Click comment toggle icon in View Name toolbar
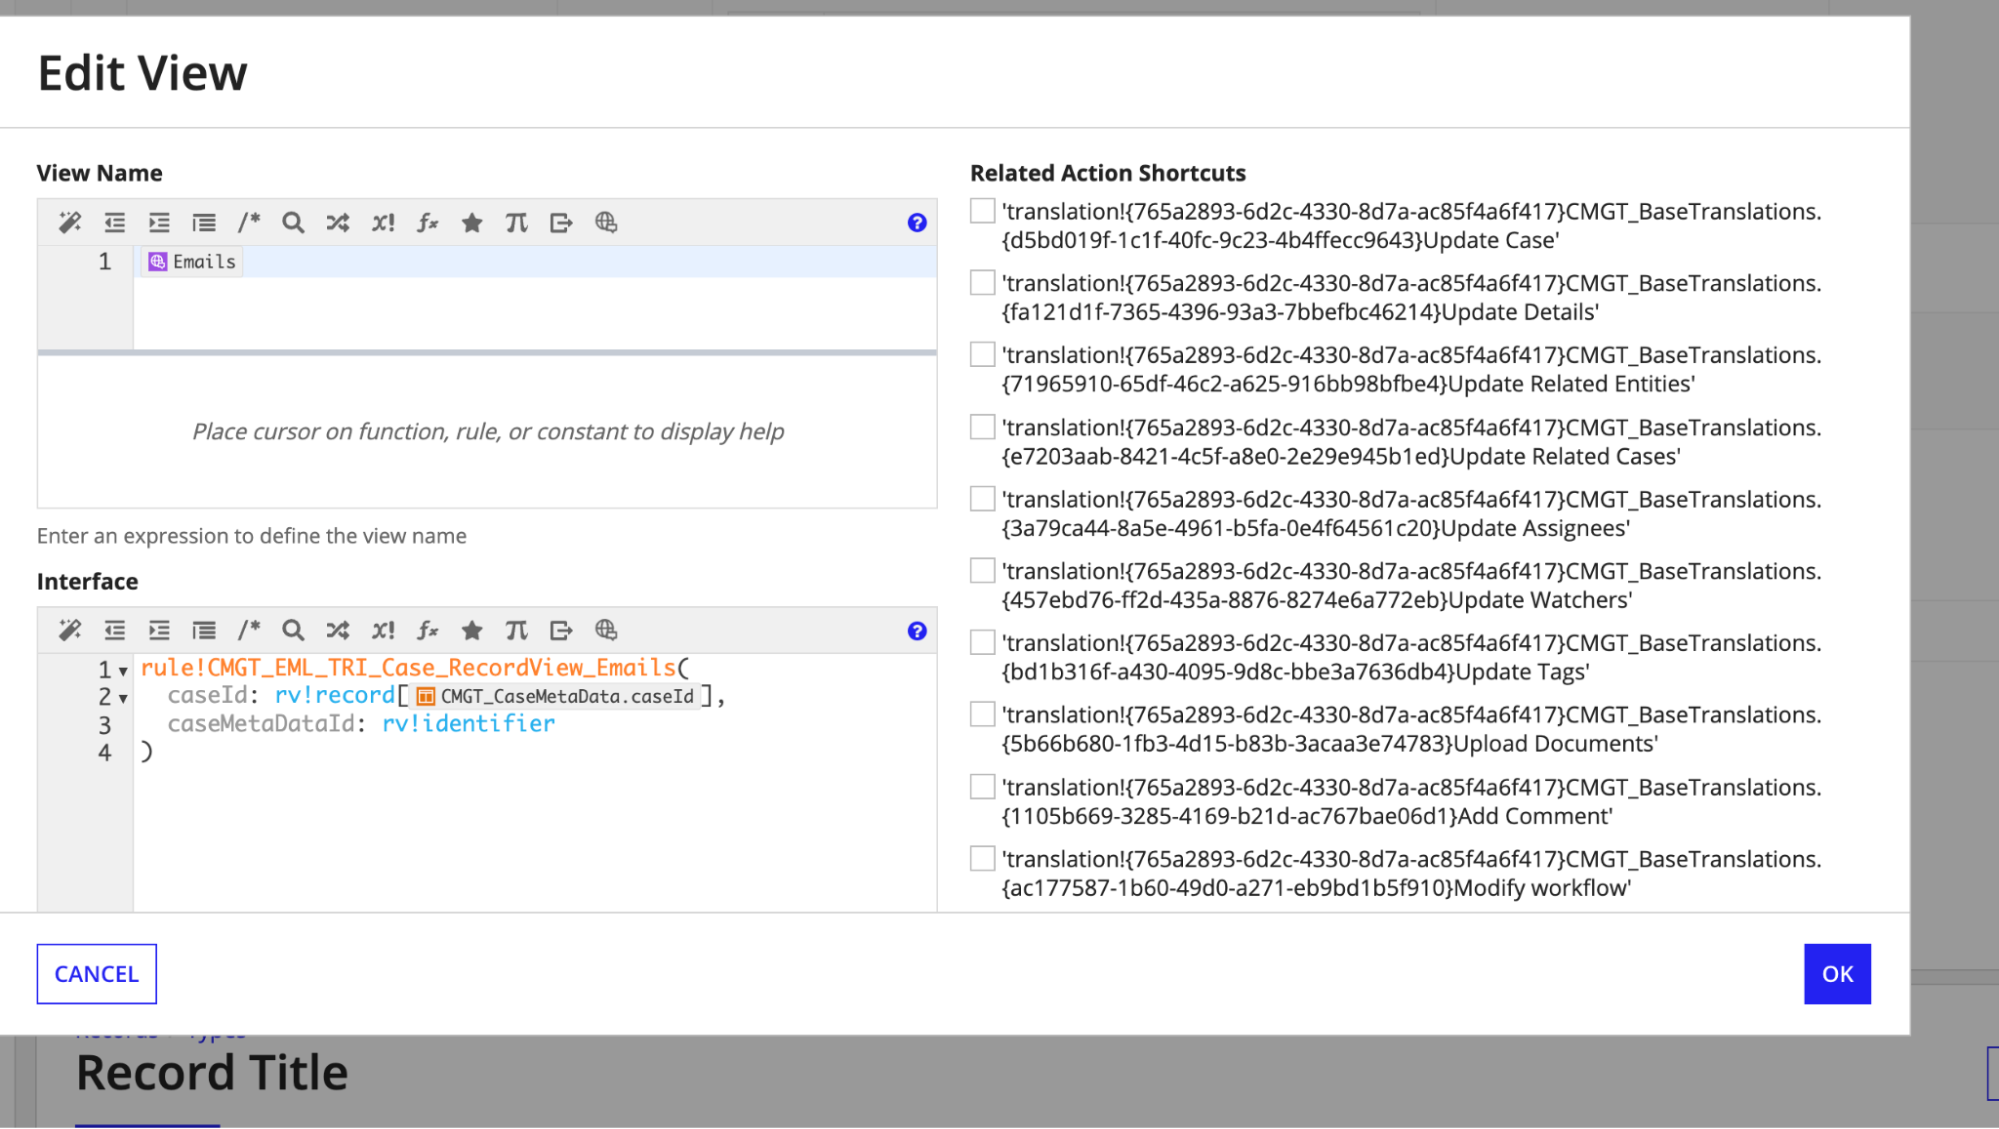Viewport: 1999px width, 1129px height. 248,223
